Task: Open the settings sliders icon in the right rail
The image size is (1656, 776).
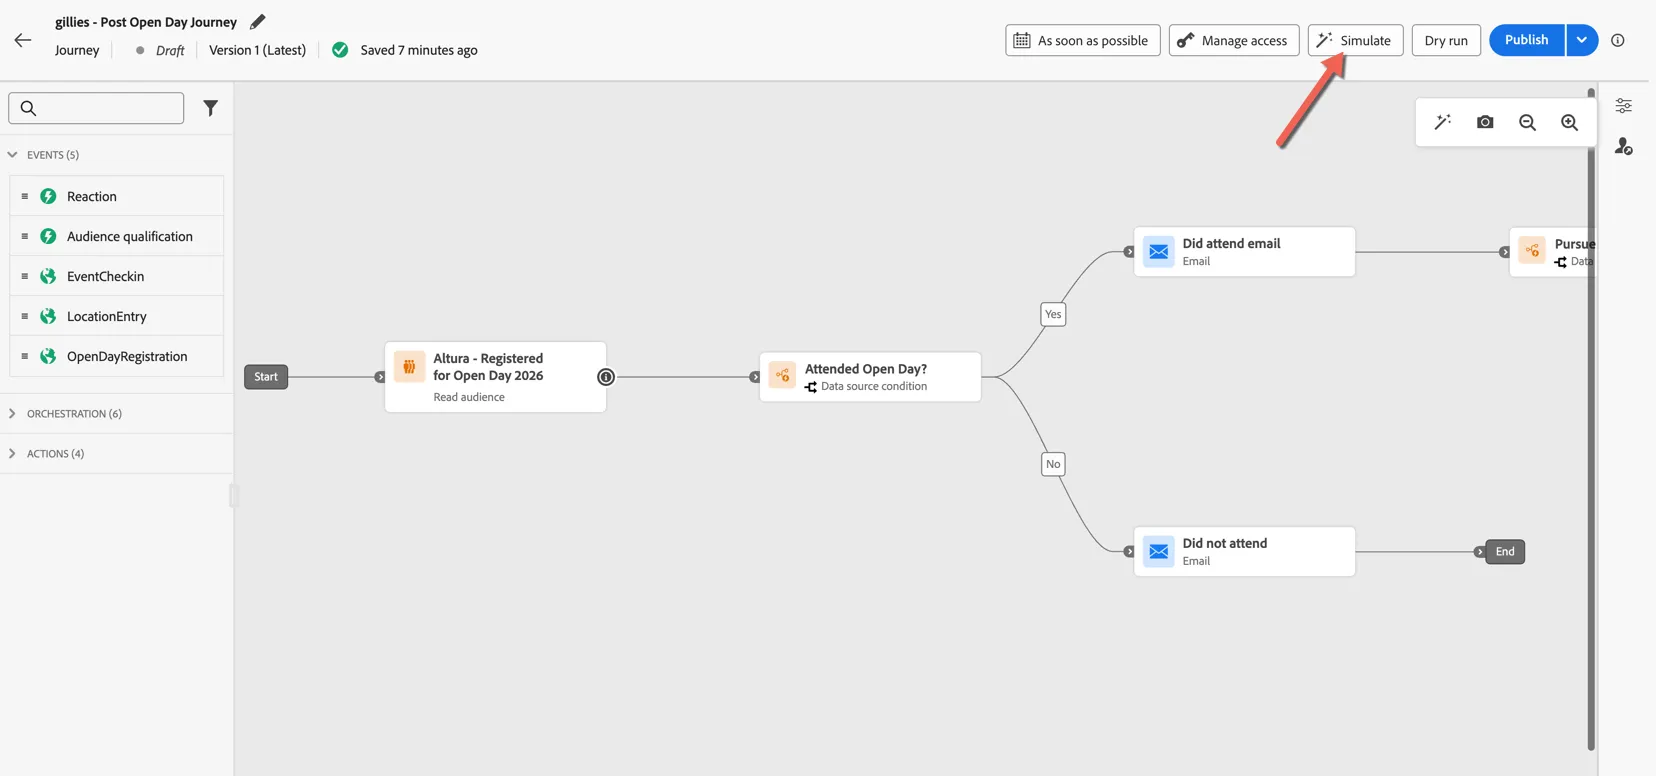Action: point(1623,105)
